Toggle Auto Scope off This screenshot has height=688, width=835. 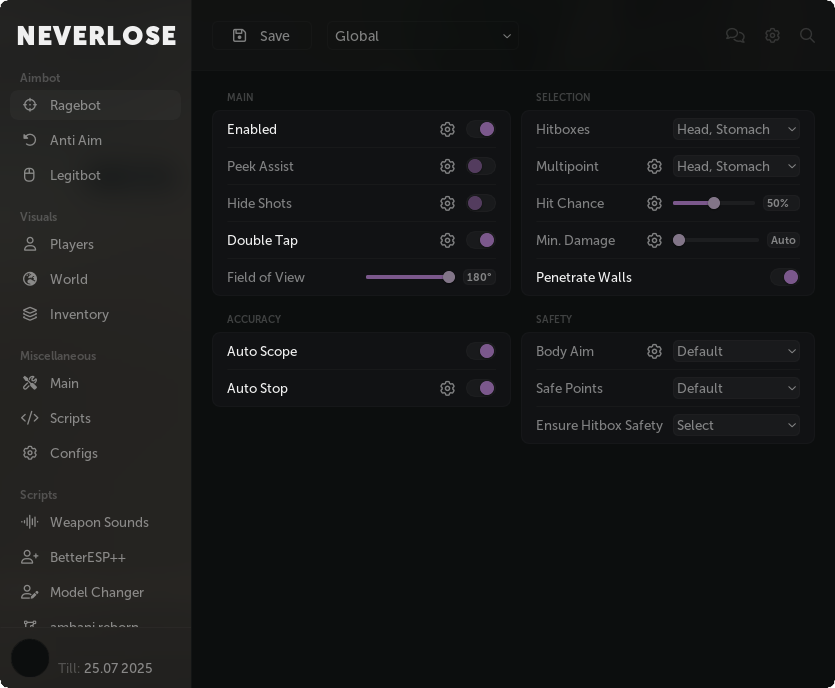coord(481,351)
